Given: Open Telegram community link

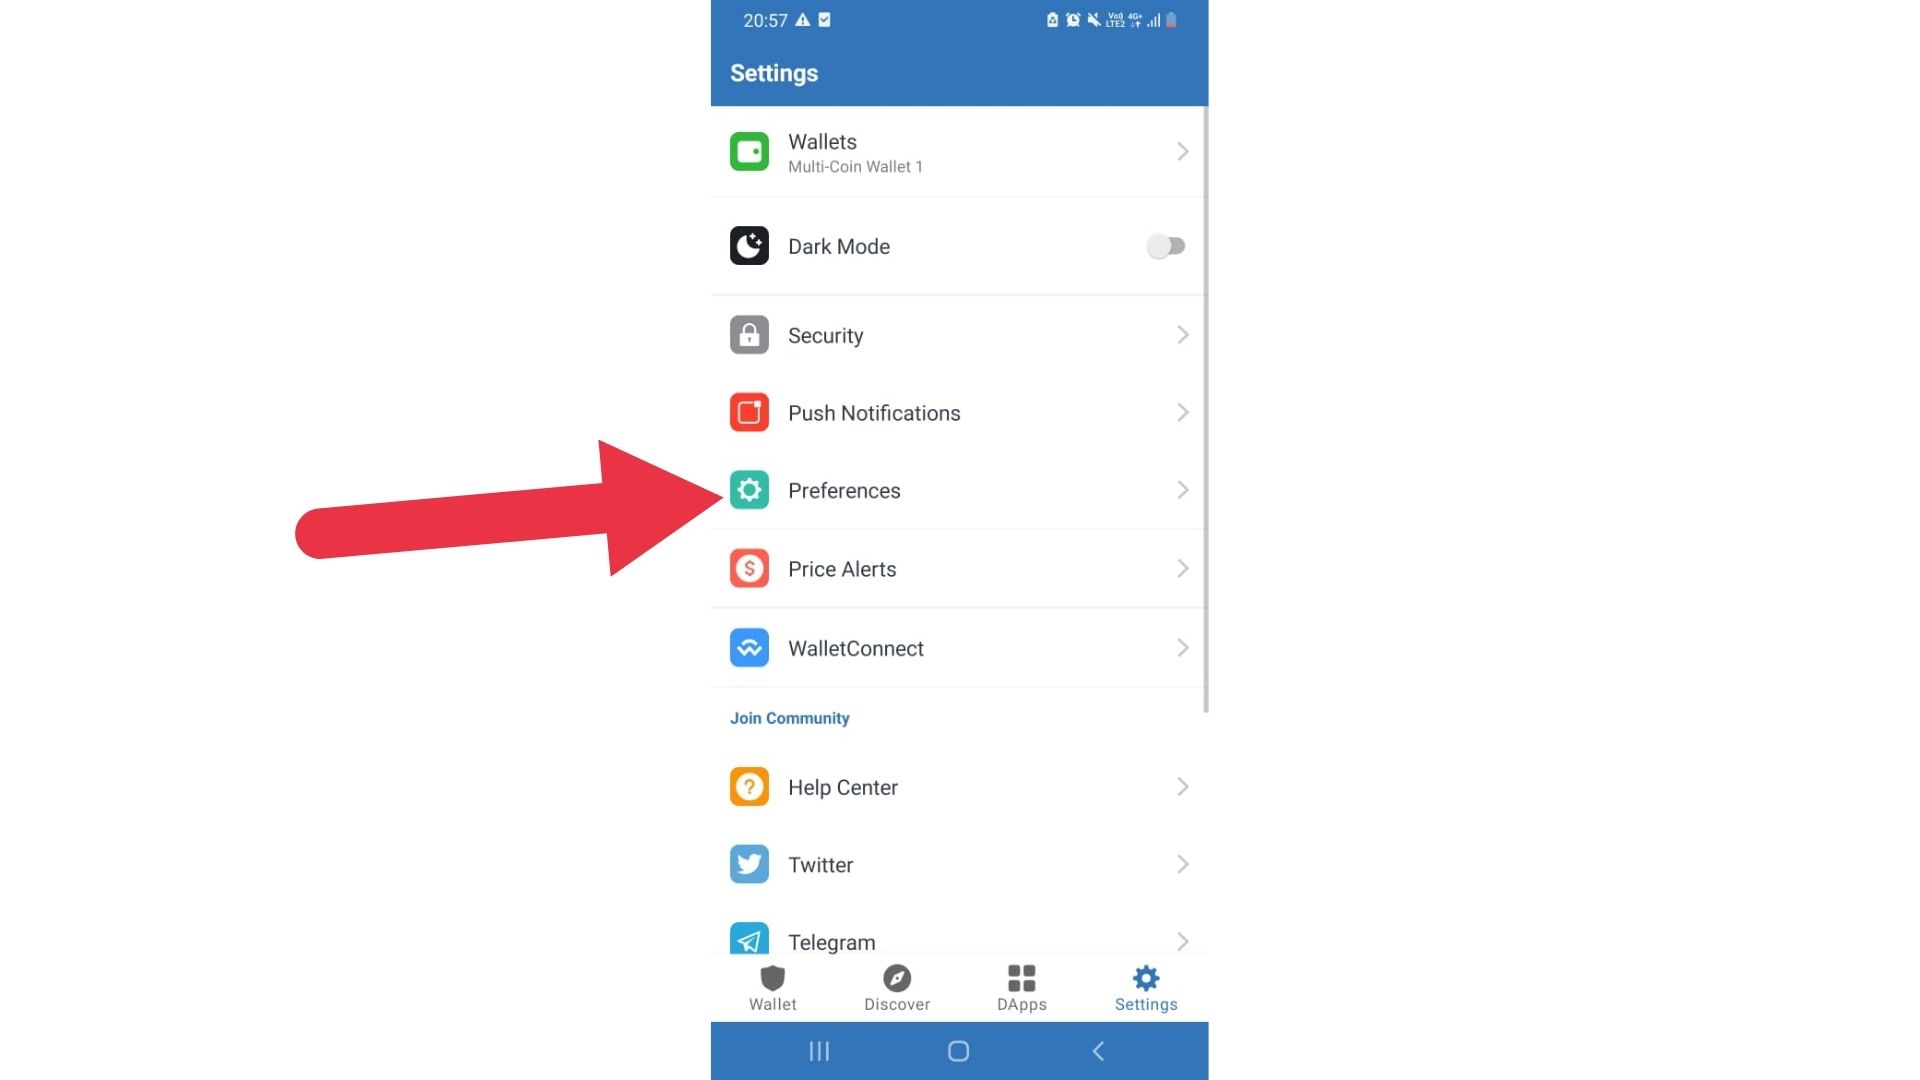Looking at the screenshot, I should pyautogui.click(x=959, y=942).
